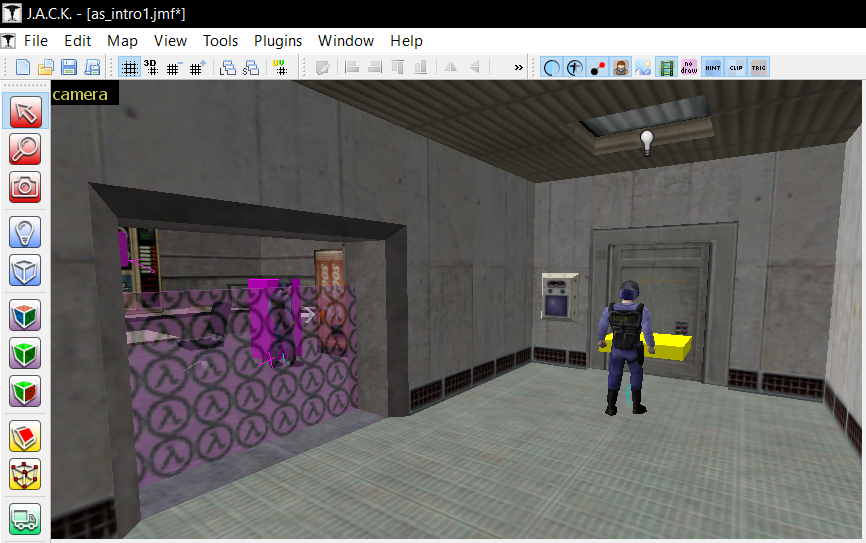The height and width of the screenshot is (543, 866).
Task: Click the align top toolbar icon
Action: tap(398, 67)
